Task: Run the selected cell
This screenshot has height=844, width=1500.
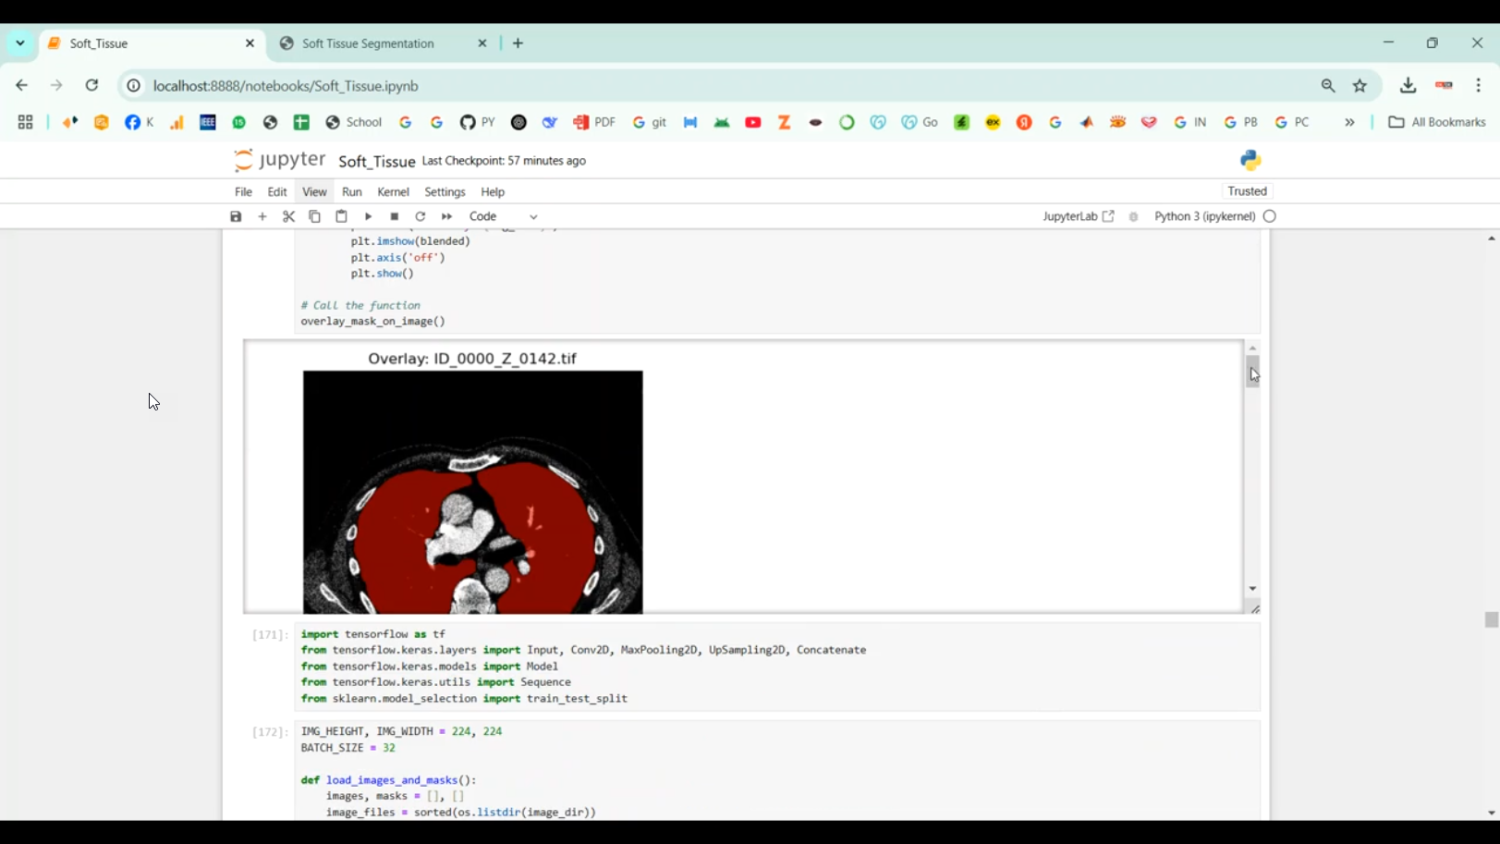Action: click(368, 217)
